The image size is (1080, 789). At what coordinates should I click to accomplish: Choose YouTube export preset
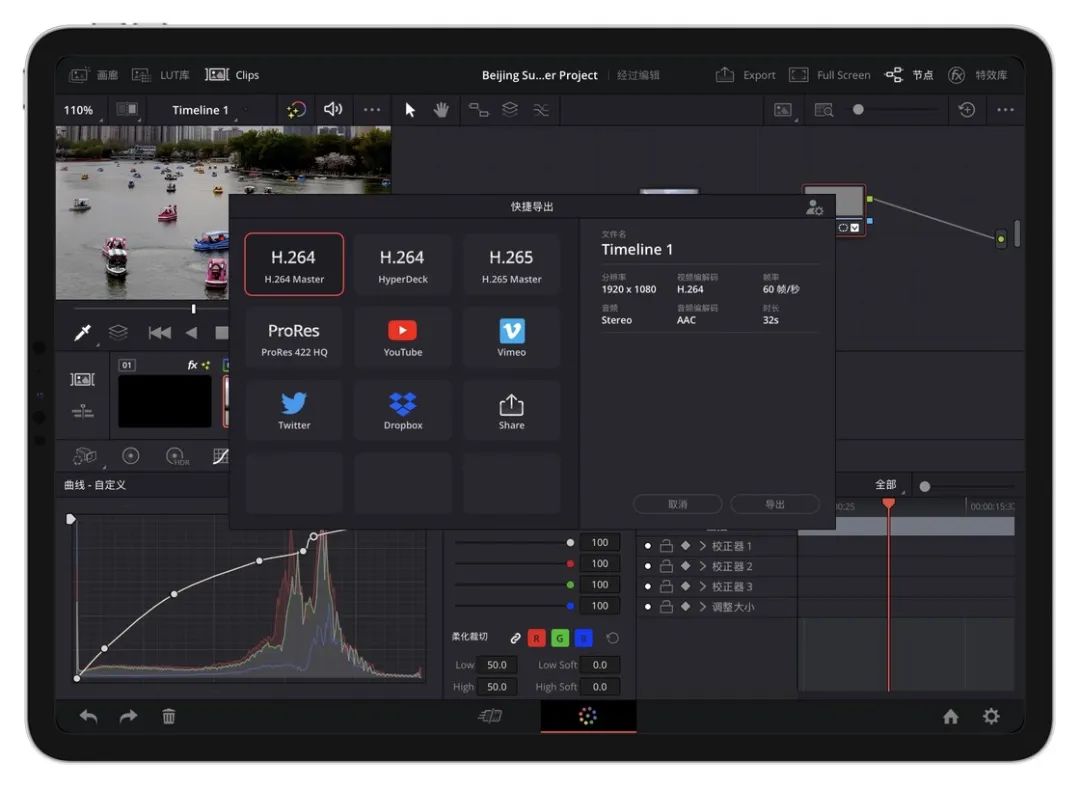[403, 338]
